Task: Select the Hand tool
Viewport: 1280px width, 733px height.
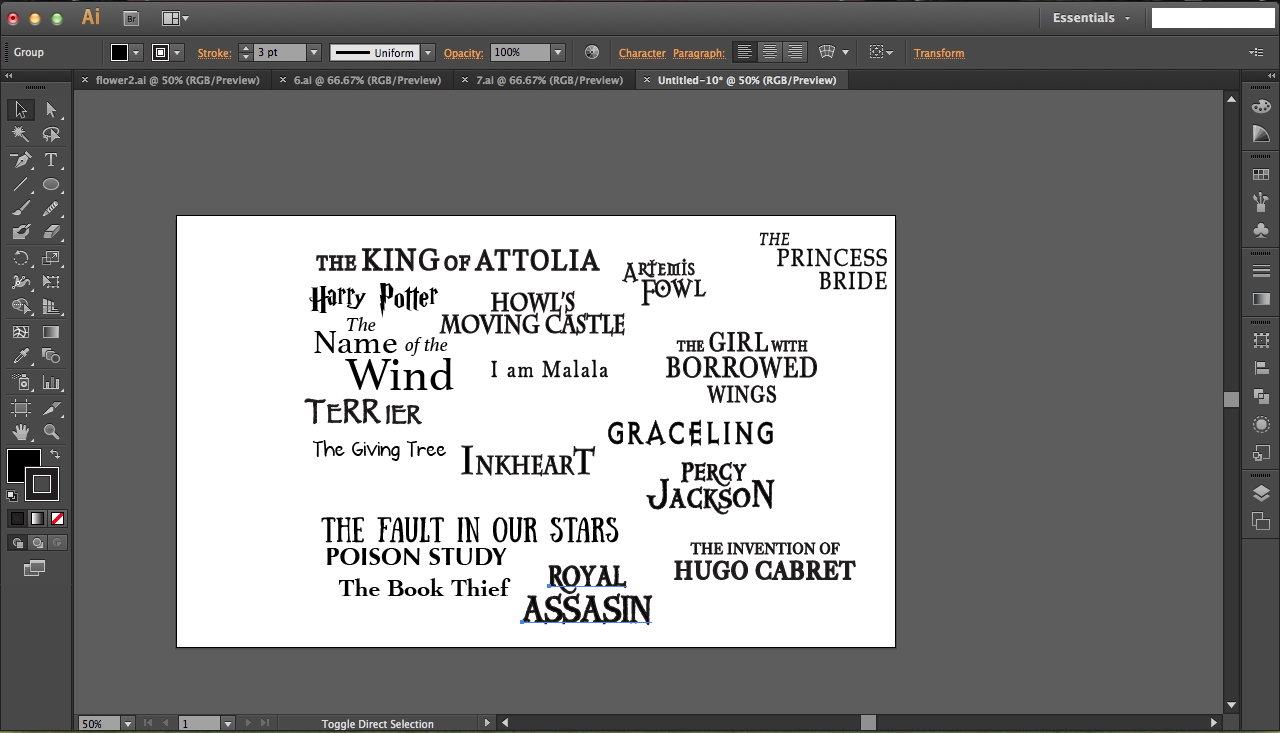Action: (21, 432)
